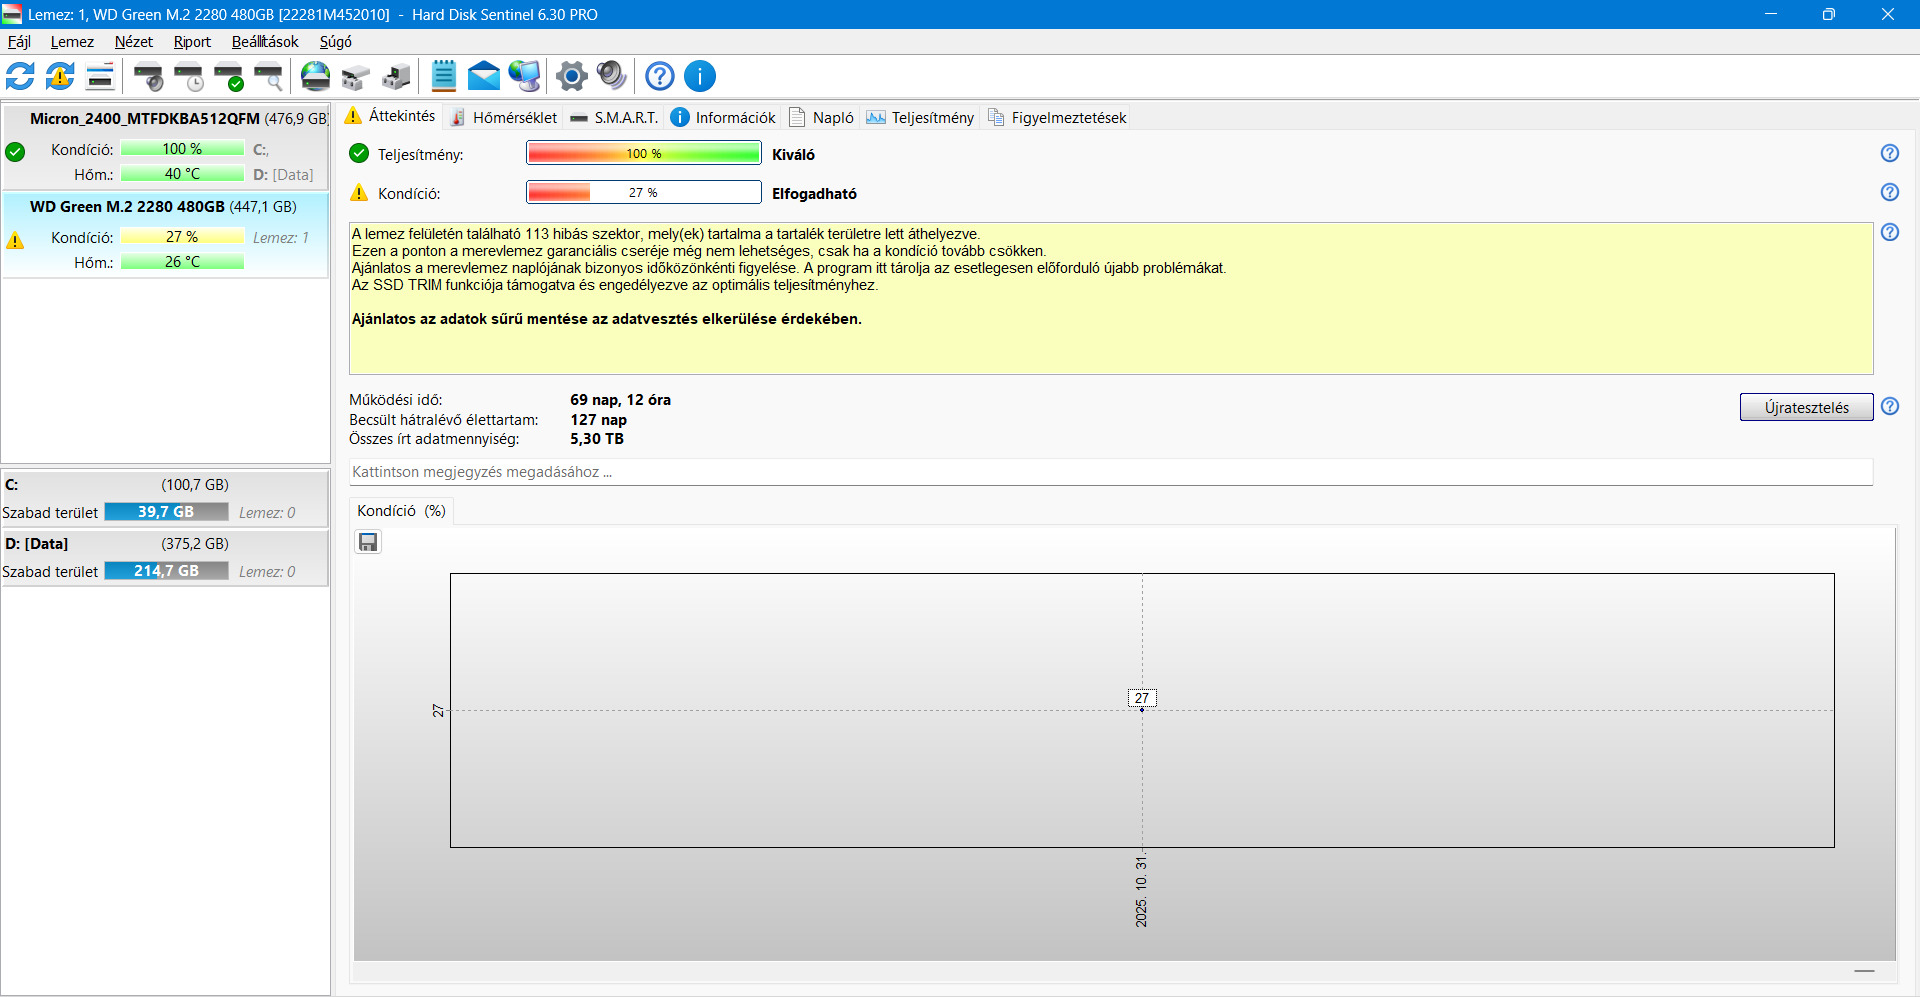Click the blue refresh arrows toolbar icon
The height and width of the screenshot is (997, 1920).
click(x=20, y=76)
